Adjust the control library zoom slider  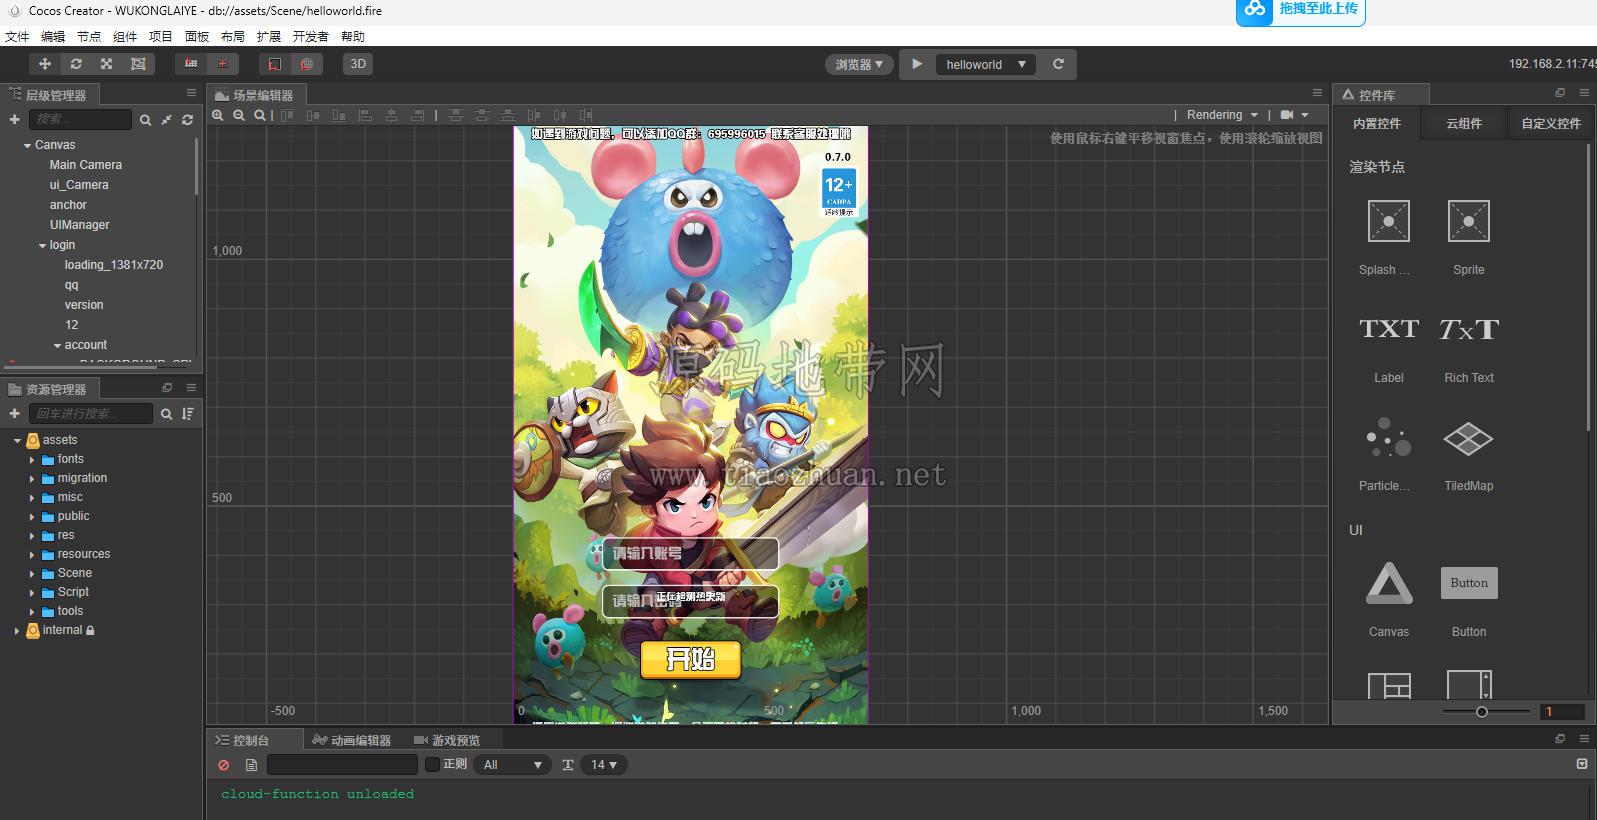pos(1482,712)
